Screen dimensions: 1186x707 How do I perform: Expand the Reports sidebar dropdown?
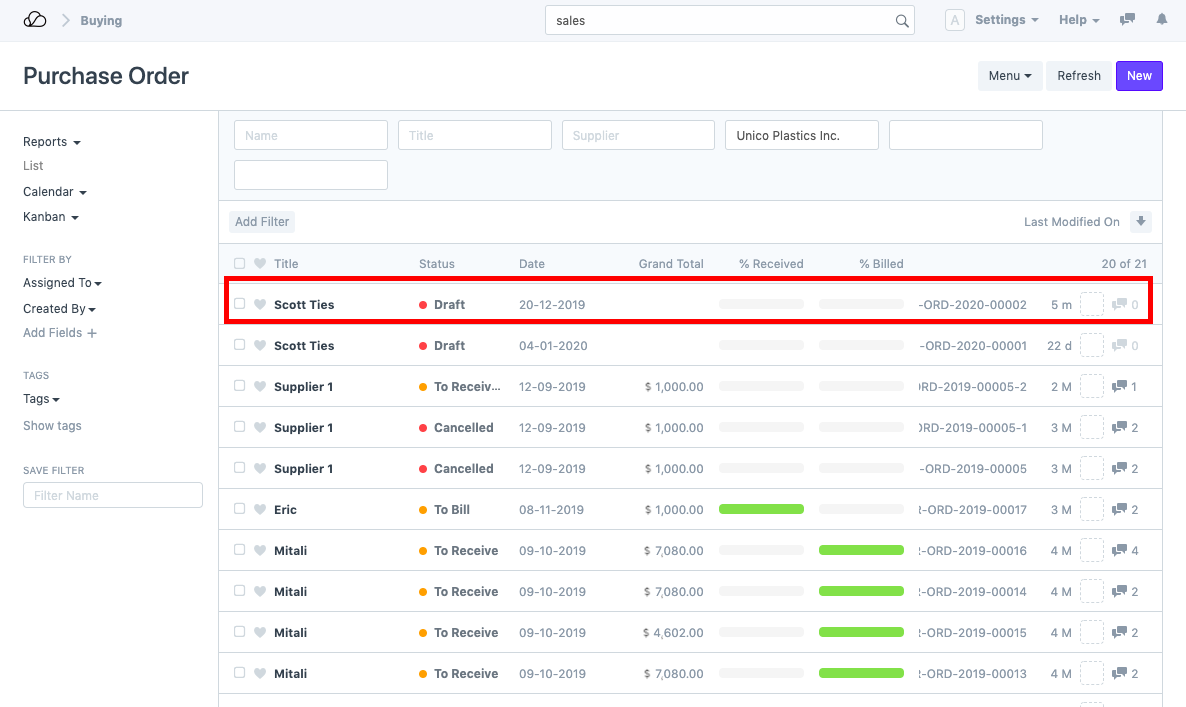point(51,142)
